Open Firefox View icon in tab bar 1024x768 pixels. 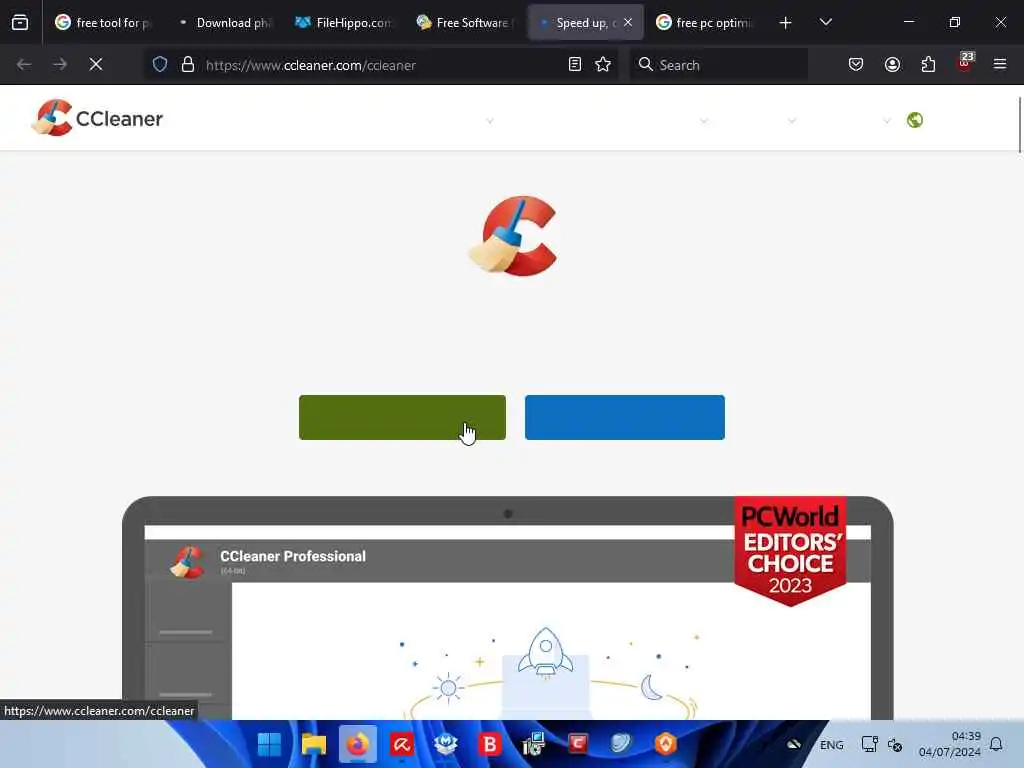click(20, 22)
